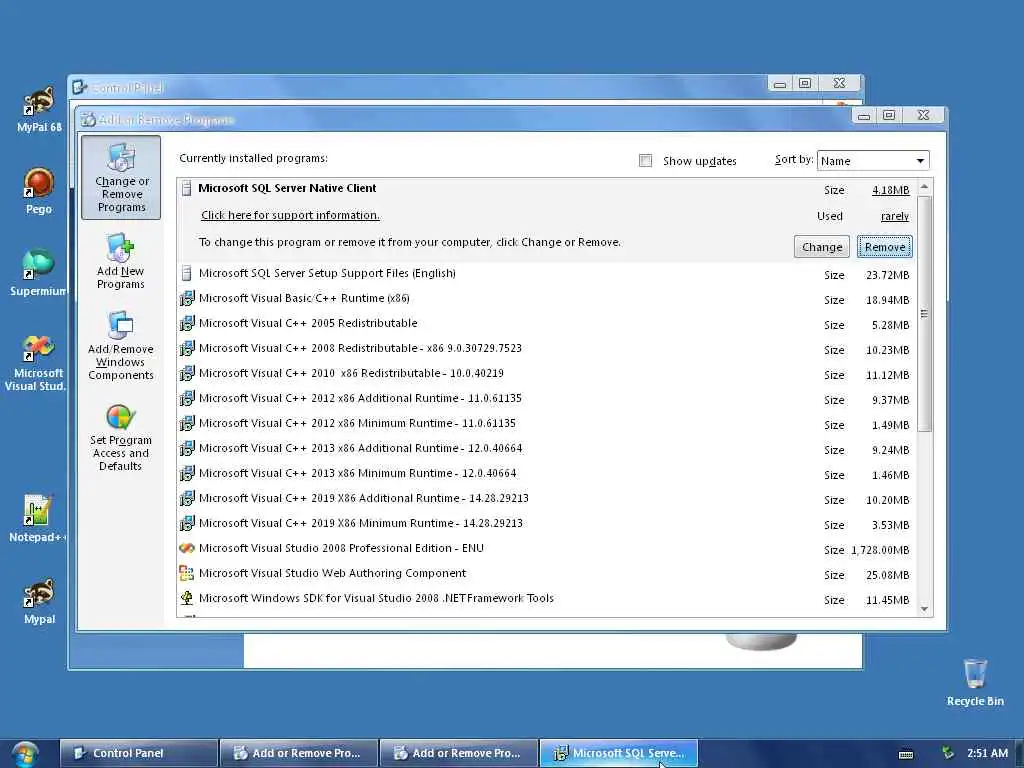Open Supermium desktop shortcut

[39, 273]
